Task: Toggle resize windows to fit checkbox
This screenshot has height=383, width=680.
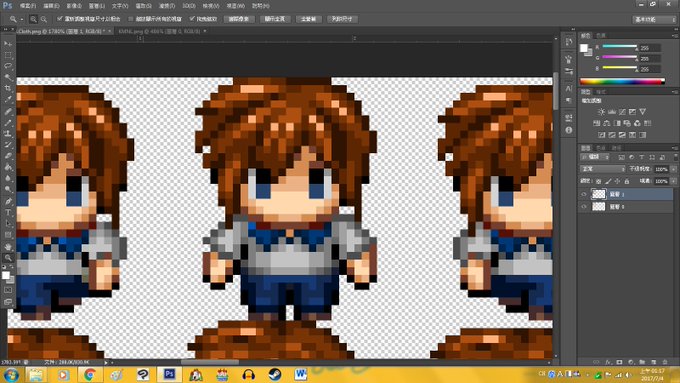Action: [60, 19]
